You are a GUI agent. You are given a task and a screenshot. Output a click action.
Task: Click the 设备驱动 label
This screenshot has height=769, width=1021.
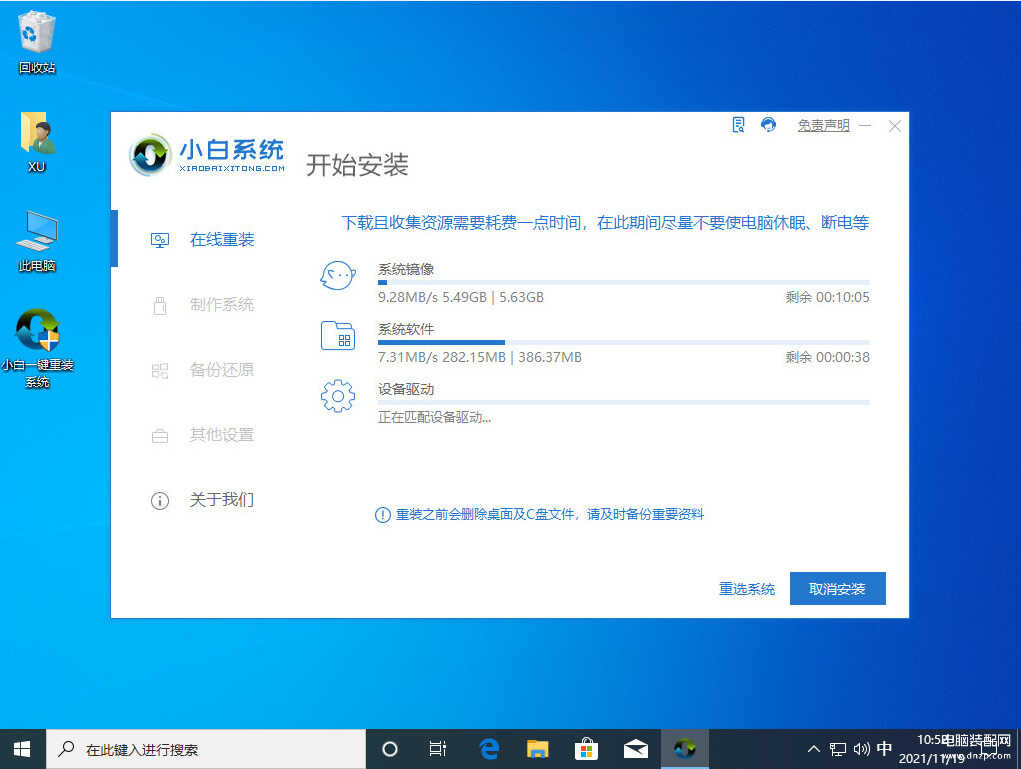tap(406, 389)
